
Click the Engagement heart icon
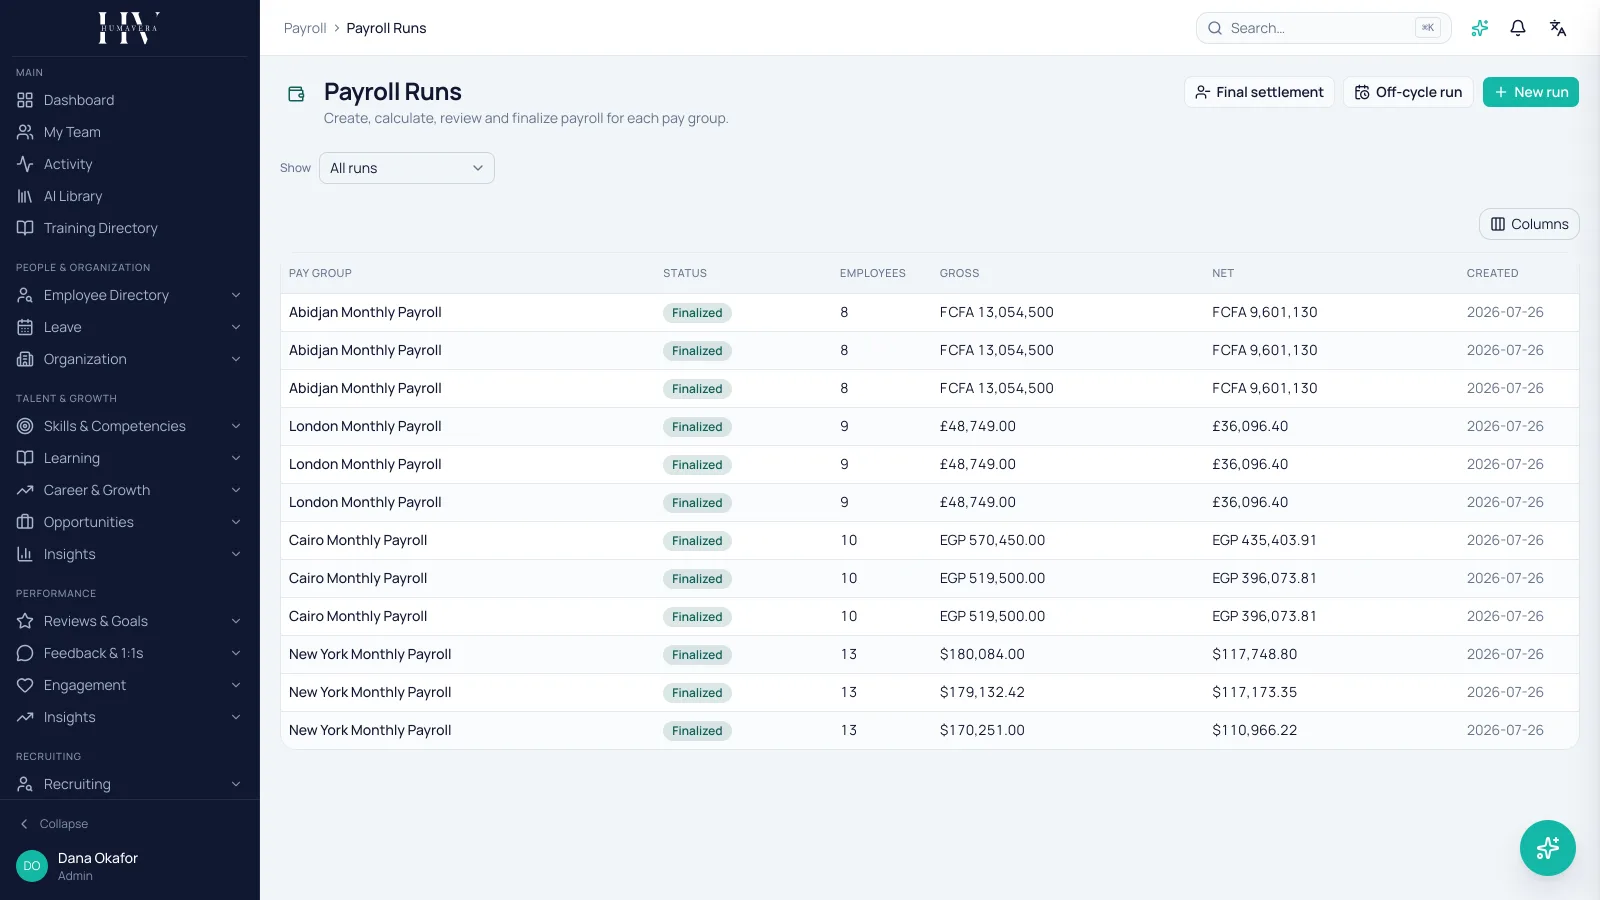tap(25, 685)
